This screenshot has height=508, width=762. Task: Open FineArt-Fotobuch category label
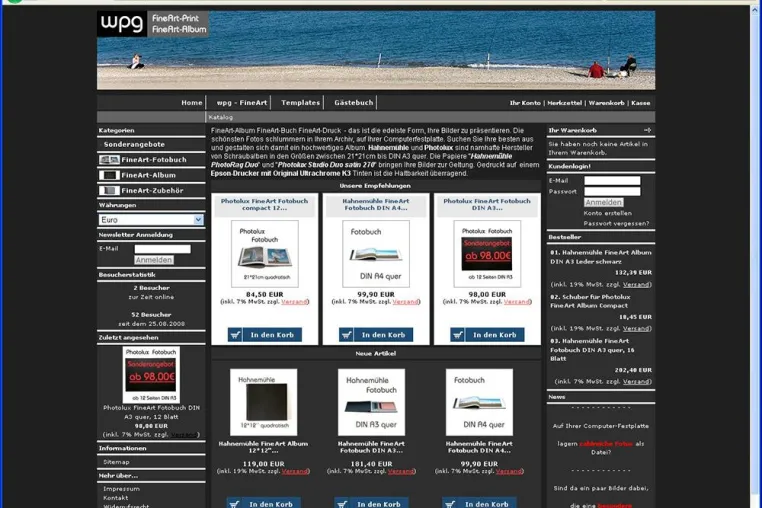tap(154, 159)
